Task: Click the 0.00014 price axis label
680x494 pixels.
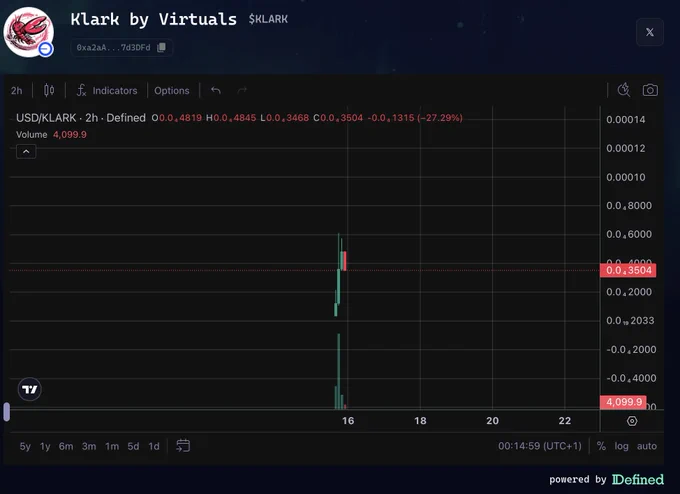Action: (625, 120)
